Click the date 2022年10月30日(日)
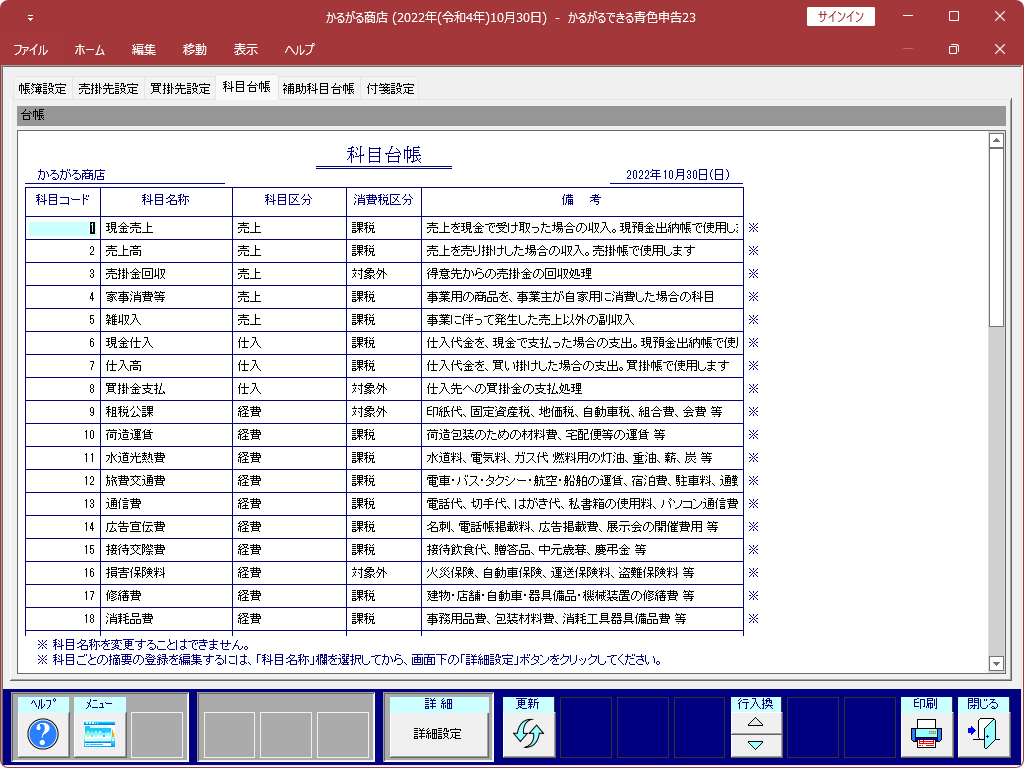Screen dimensions: 1024x768 pyautogui.click(x=678, y=175)
